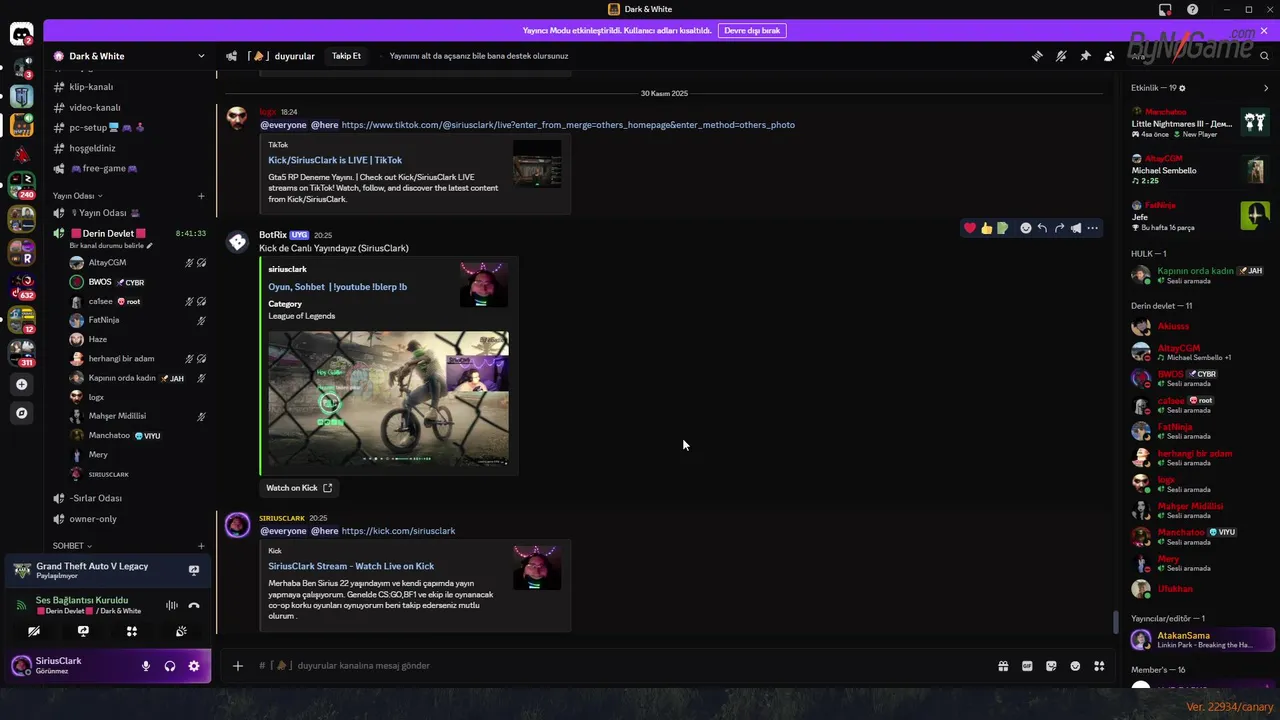Attach a file with plus button

click(x=238, y=666)
